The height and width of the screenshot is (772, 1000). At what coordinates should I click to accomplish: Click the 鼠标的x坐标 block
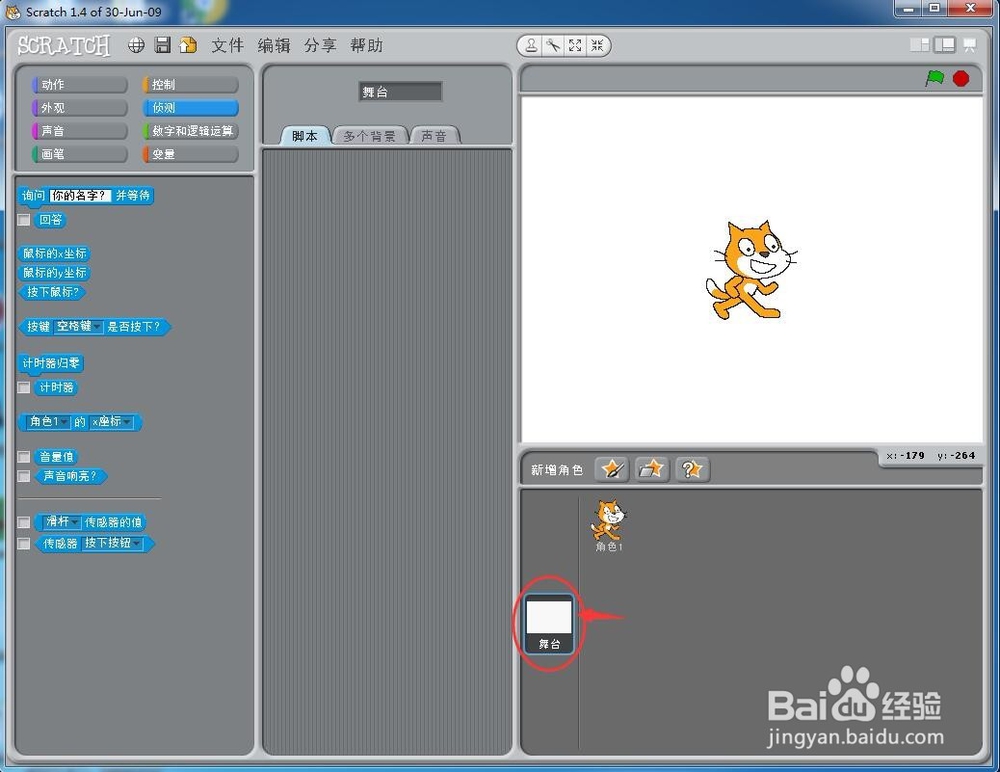55,253
